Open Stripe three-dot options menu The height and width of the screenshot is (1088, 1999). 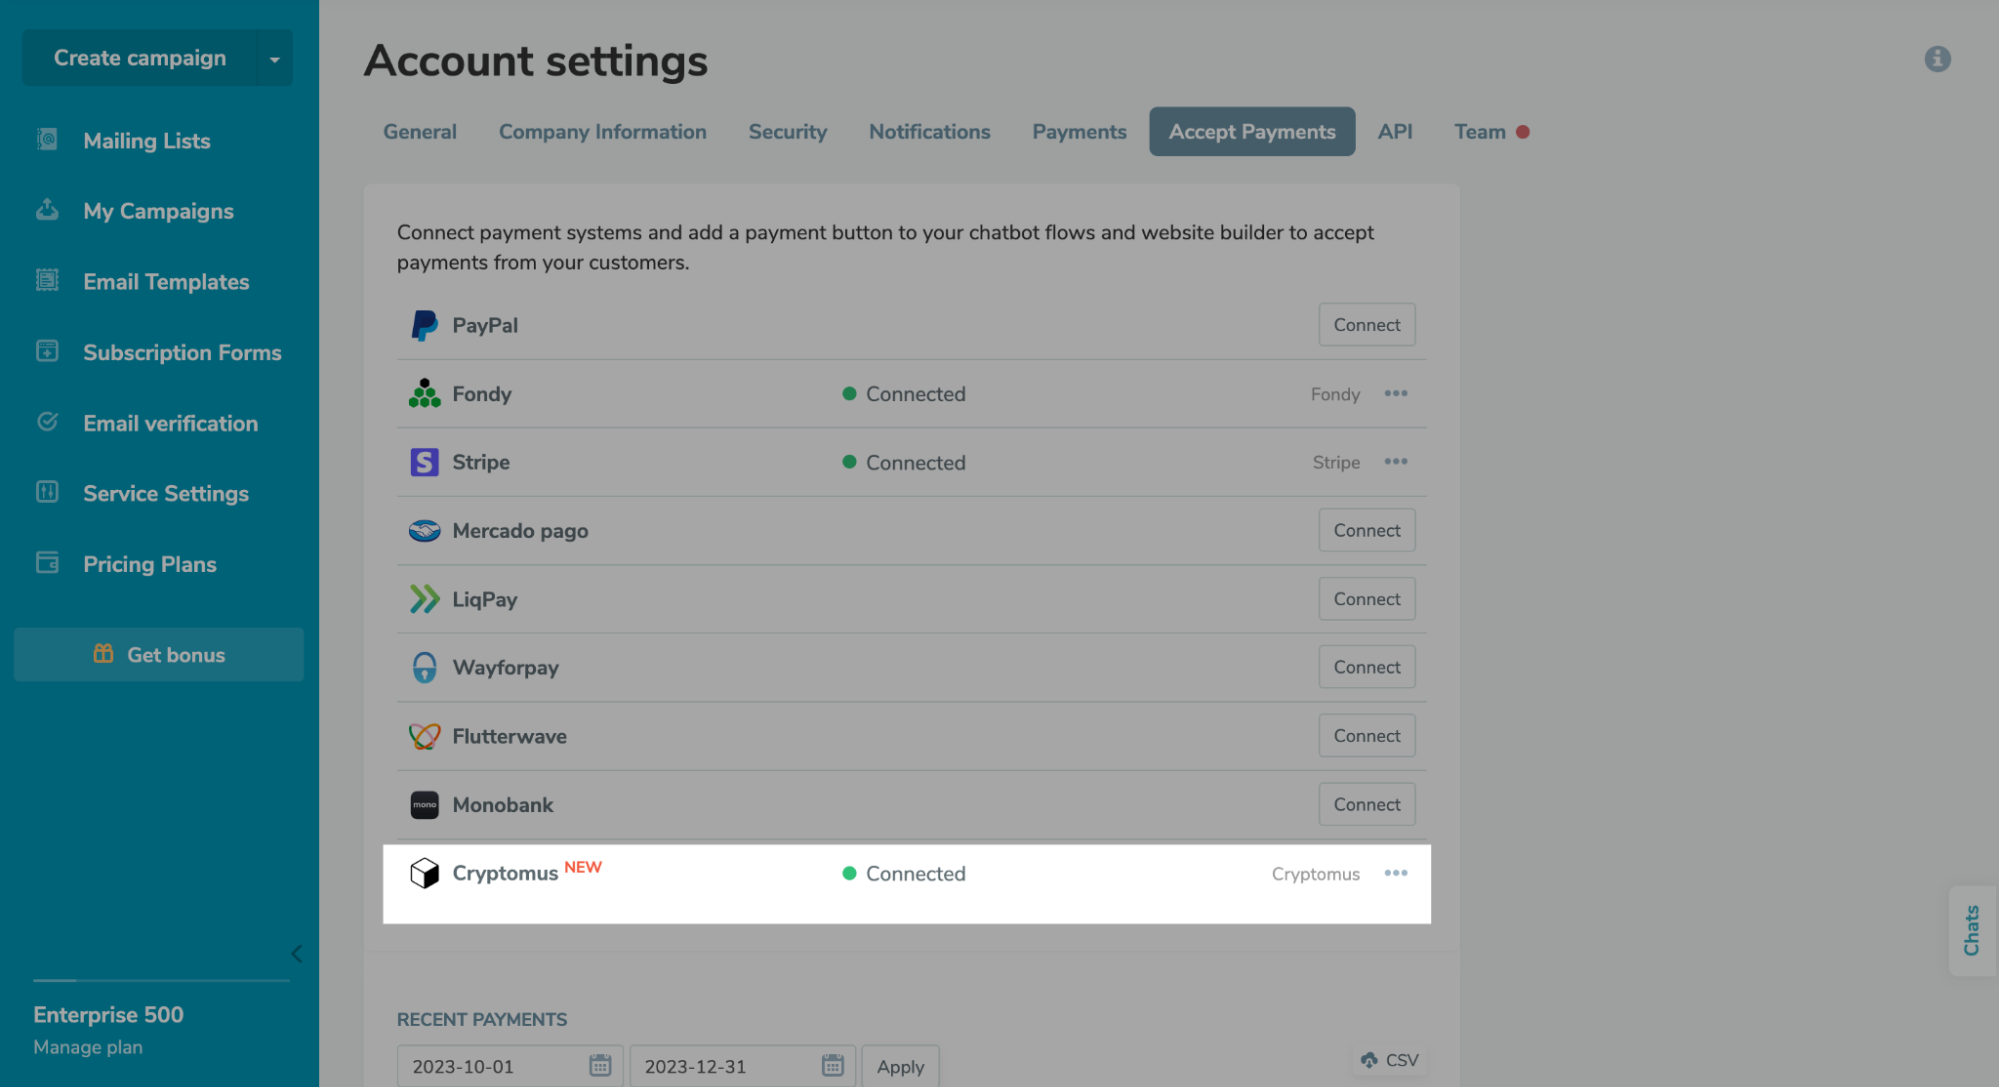tap(1396, 461)
